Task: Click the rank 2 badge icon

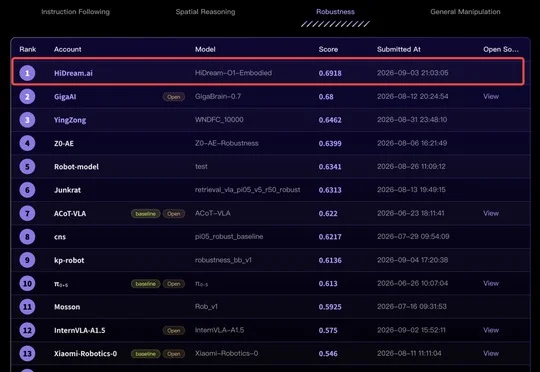Action: click(x=27, y=96)
